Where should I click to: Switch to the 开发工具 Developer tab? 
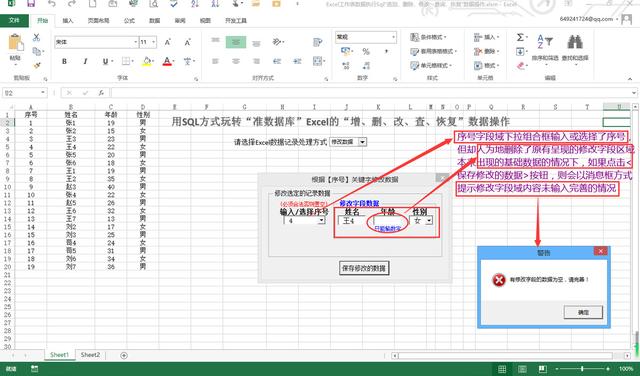pyautogui.click(x=236, y=20)
